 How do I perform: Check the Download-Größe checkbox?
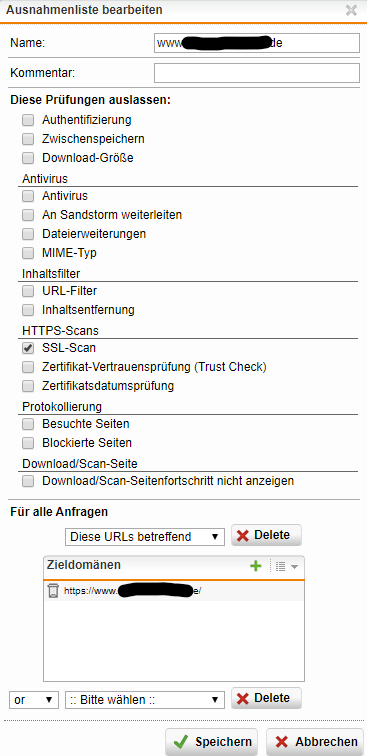pos(28,158)
